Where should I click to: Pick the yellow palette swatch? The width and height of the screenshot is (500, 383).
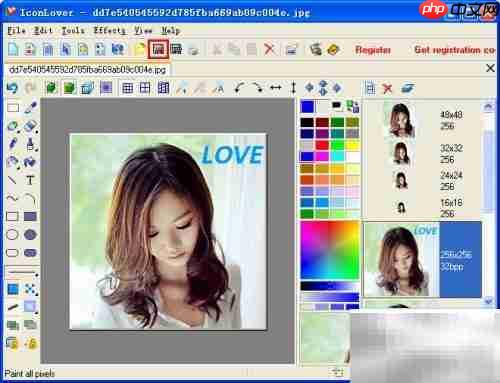(x=353, y=145)
